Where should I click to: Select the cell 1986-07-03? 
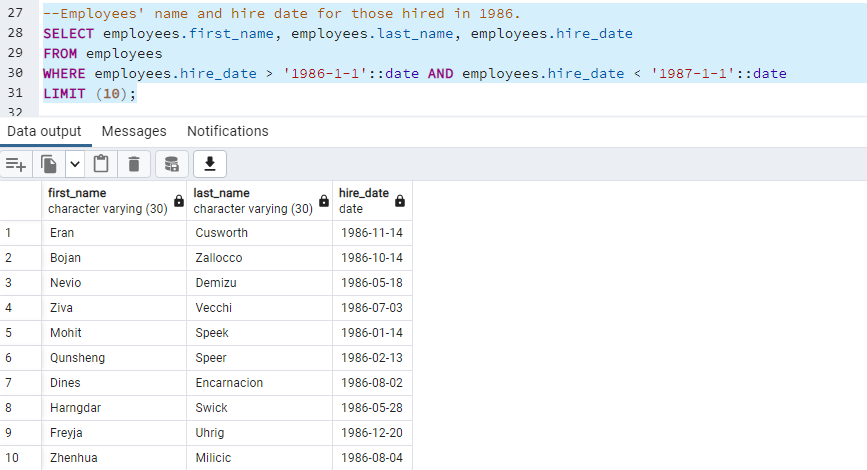372,307
